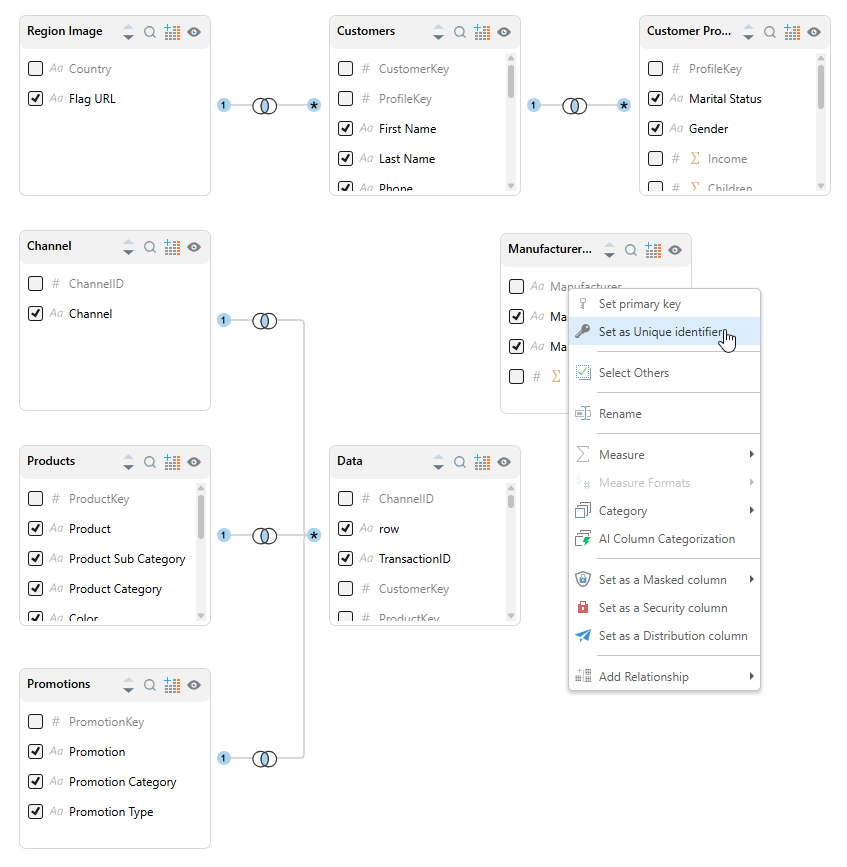Click the grid icon in Data table header
Viewport: 847px width, 867px height.
click(482, 462)
